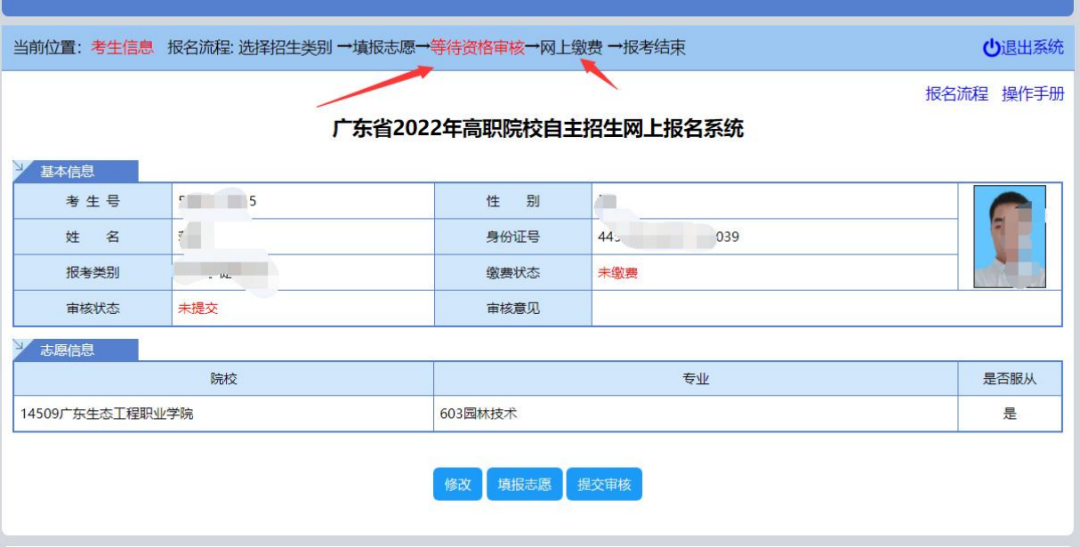Click the red 等待资格审核 step
This screenshot has width=1080, height=547.
477,47
